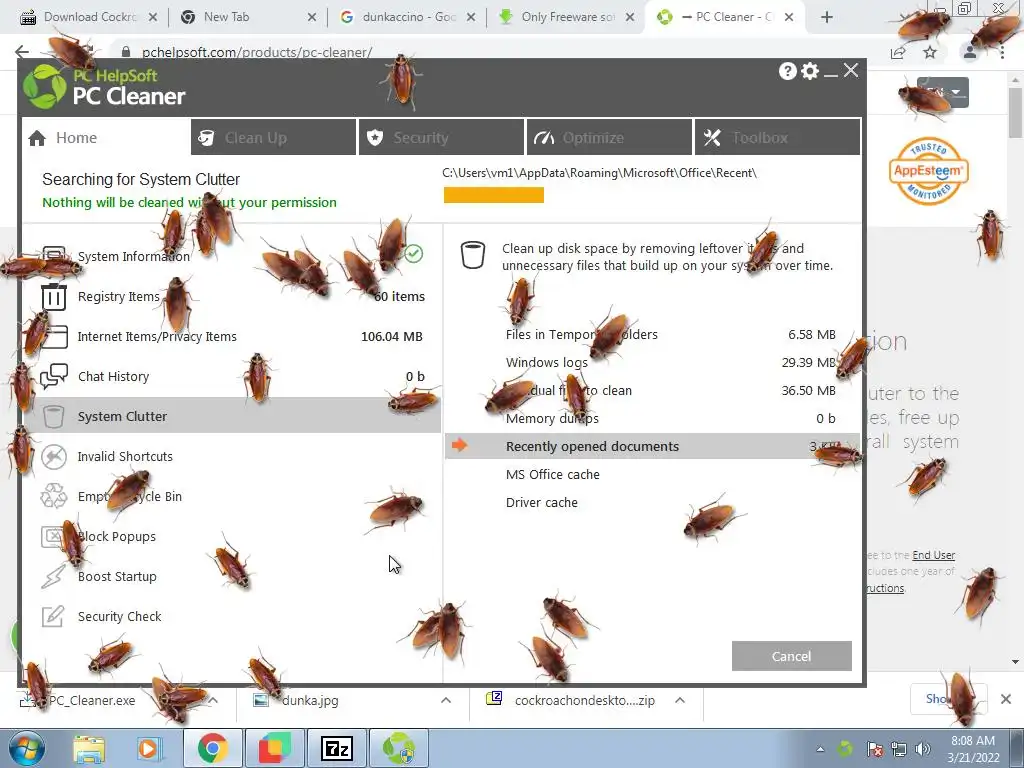Switch to Download Cockroach browser tab
The height and width of the screenshot is (768, 1024).
click(x=86, y=17)
